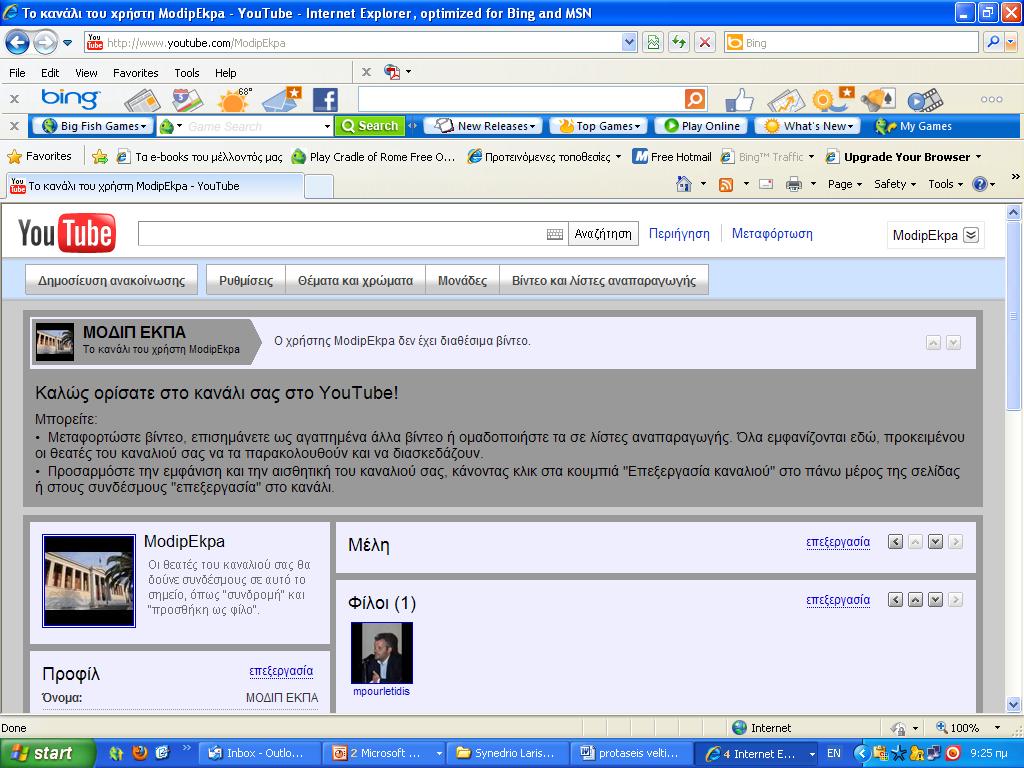This screenshot has width=1024, height=768.
Task: Click the newspaper news icon on Bing bar
Action: 142,100
